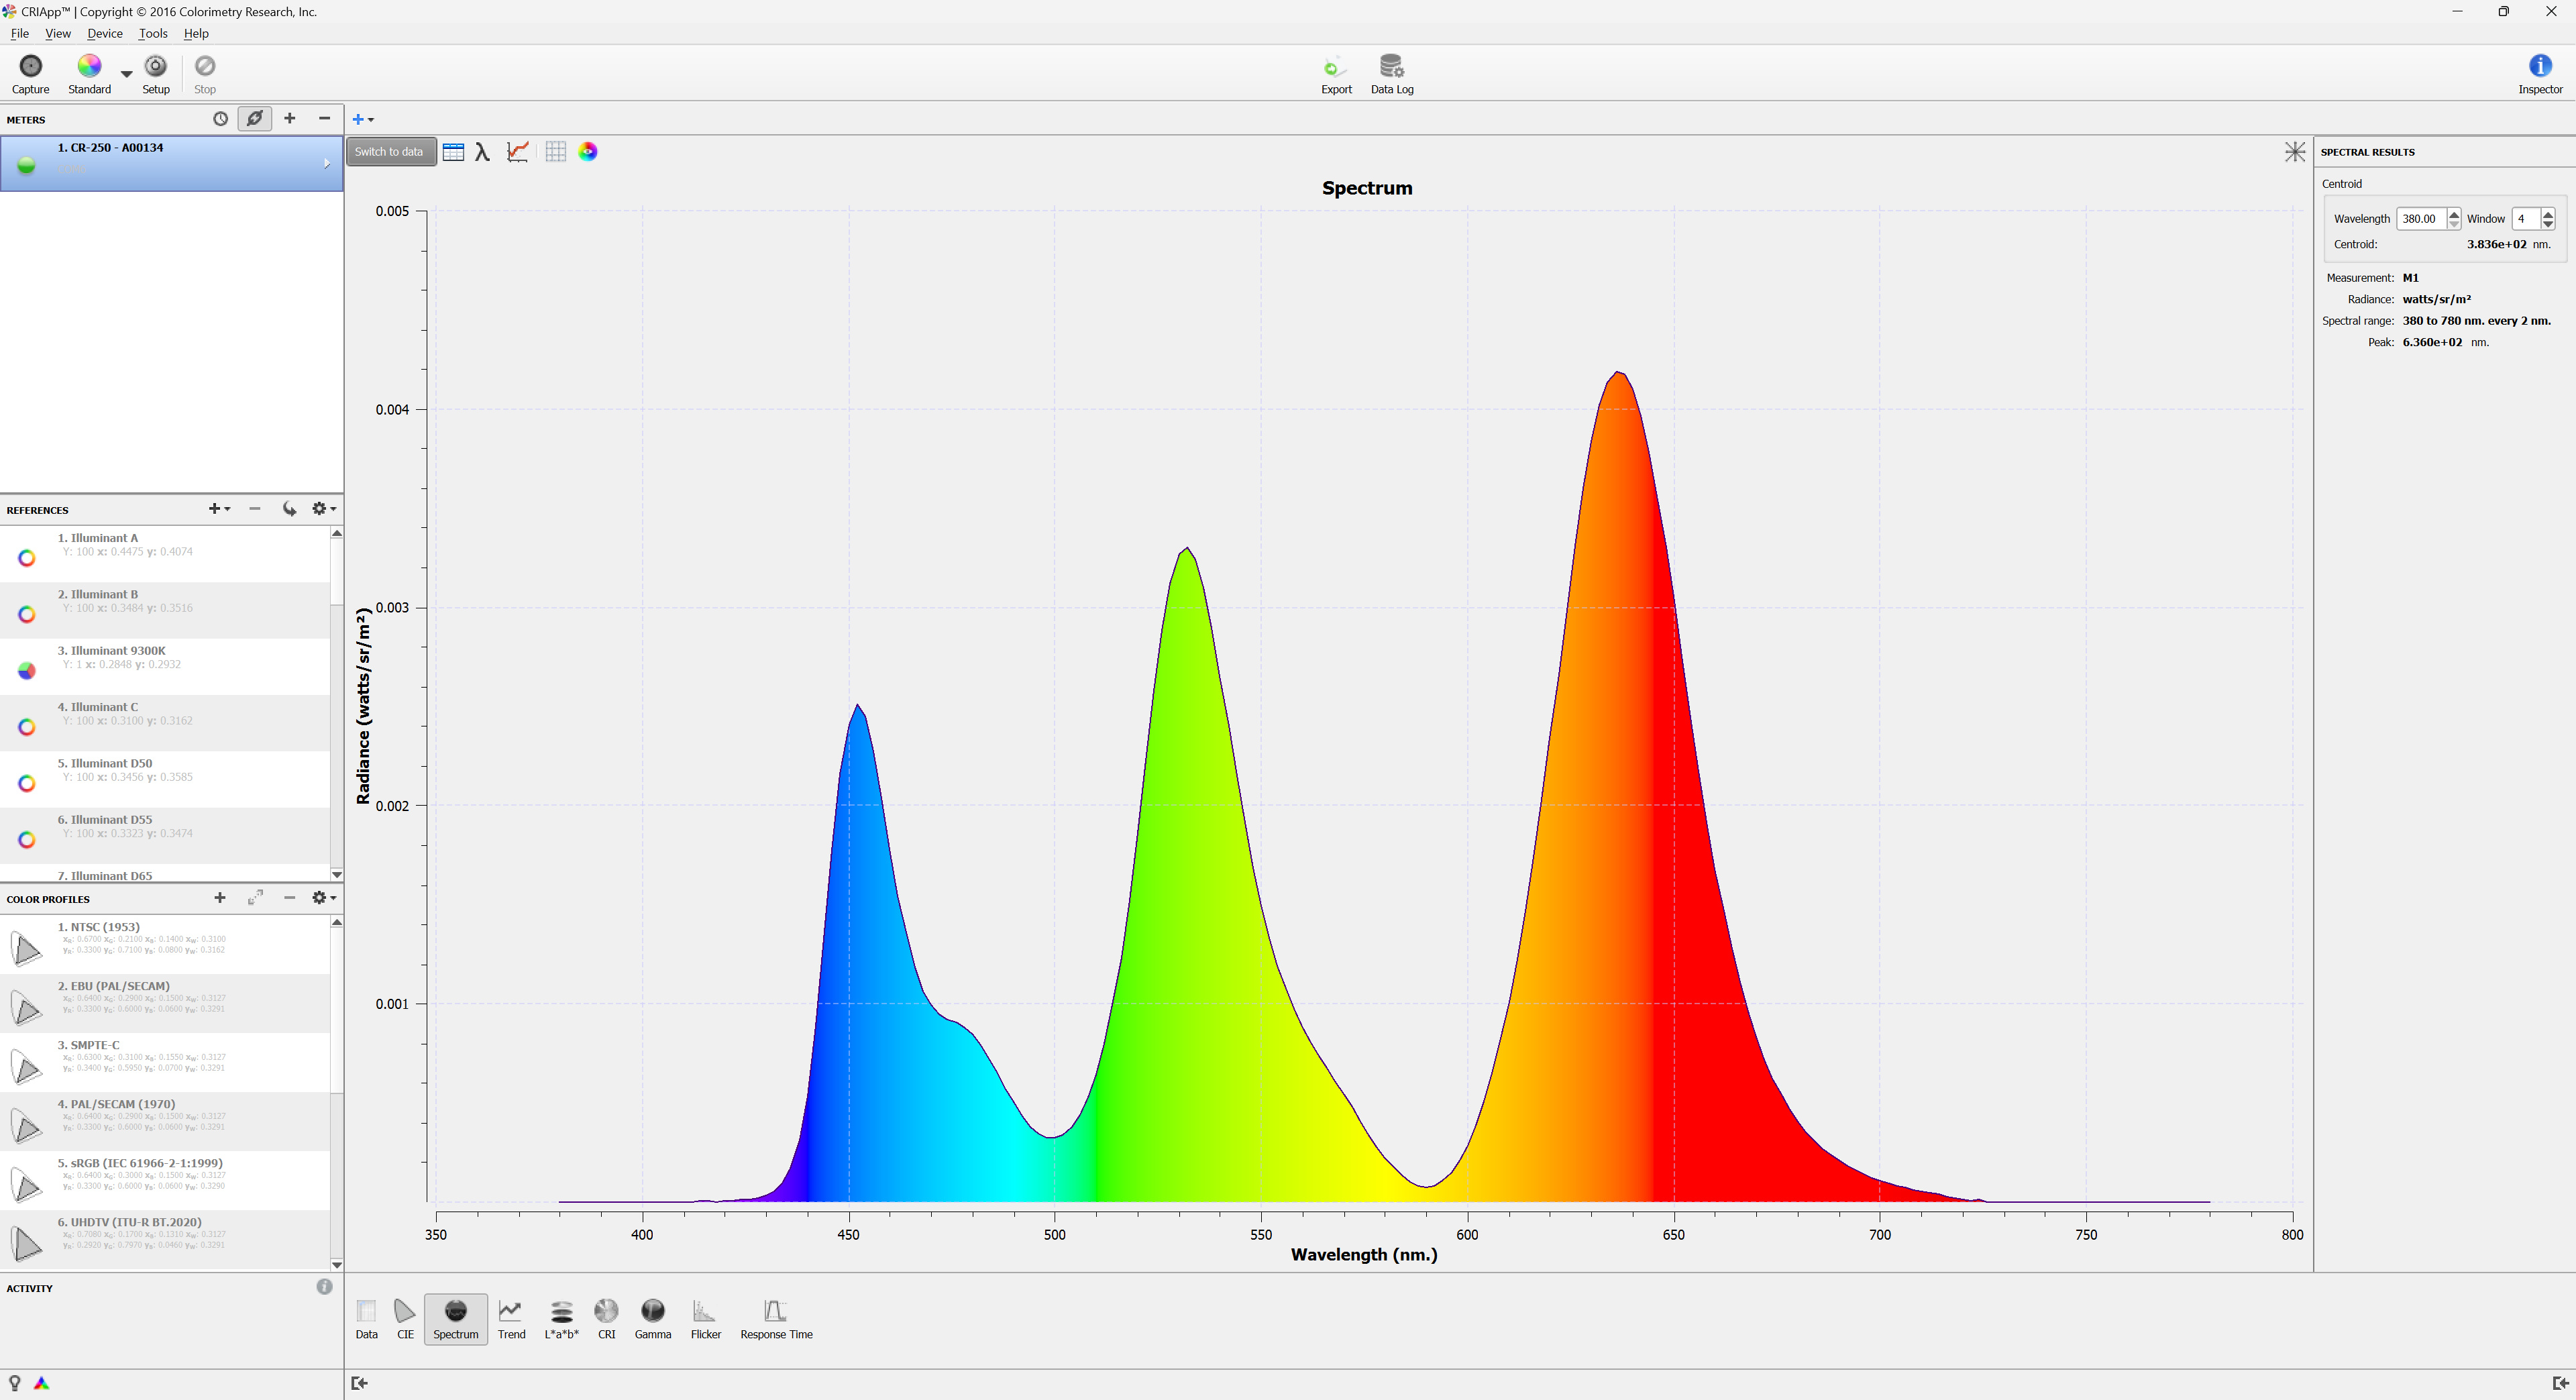Toggle chart grid lines icon
The image size is (2576, 1400).
click(556, 152)
